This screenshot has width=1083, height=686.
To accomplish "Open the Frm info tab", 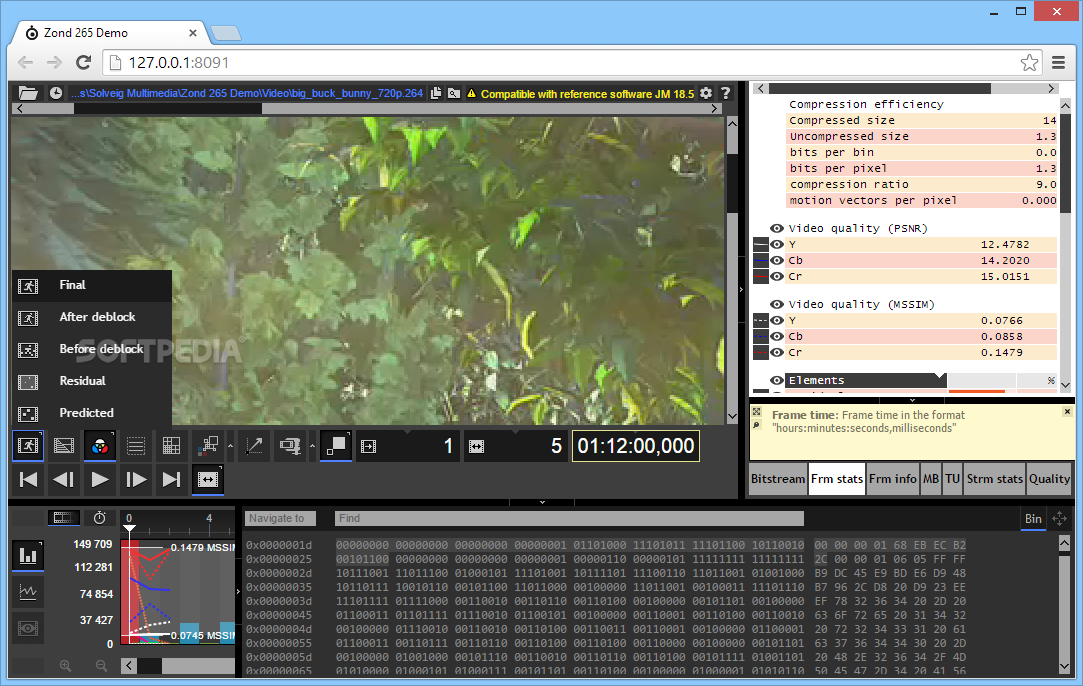I will [x=892, y=479].
